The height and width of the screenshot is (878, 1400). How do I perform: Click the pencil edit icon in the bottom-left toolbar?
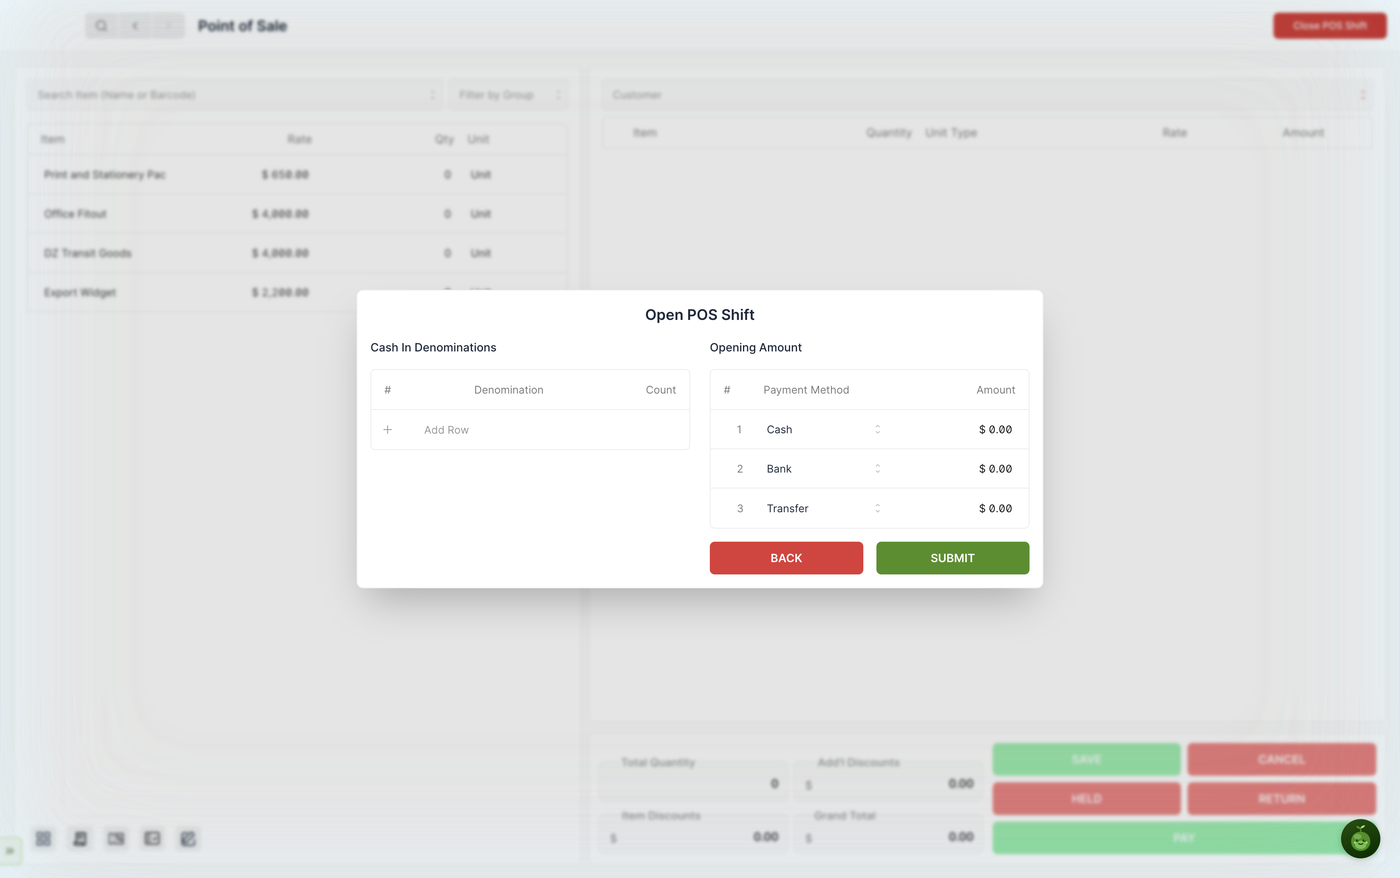pos(188,839)
